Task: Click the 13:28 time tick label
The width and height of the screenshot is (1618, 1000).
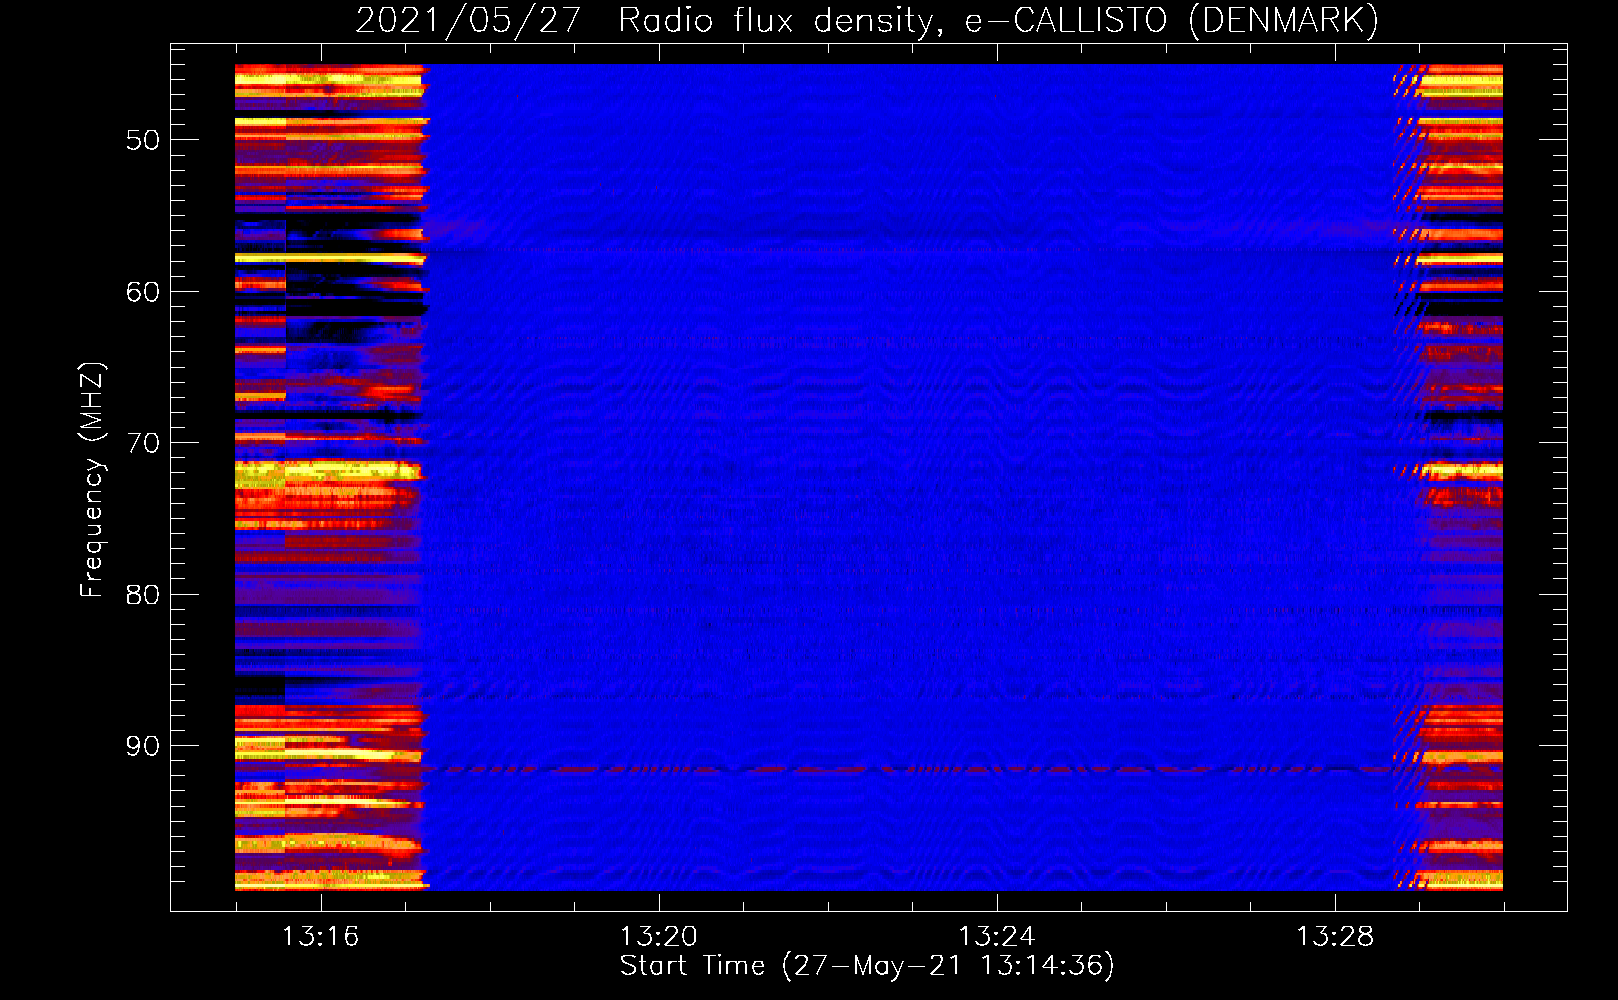Action: coord(1335,936)
